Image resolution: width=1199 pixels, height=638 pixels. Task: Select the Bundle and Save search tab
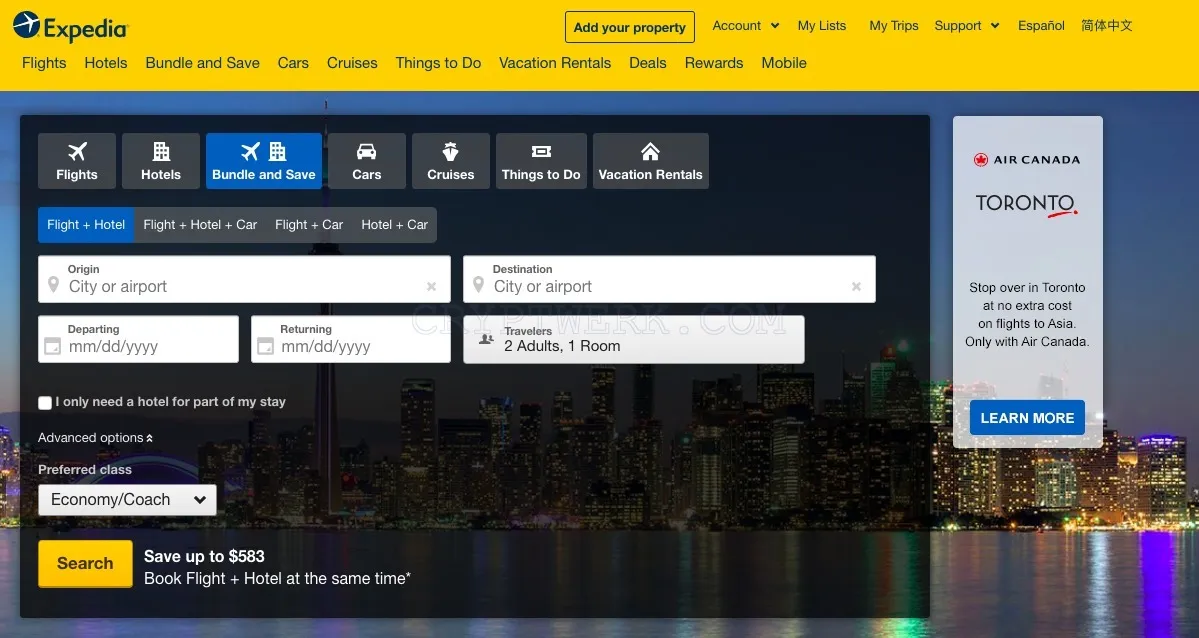click(x=264, y=161)
